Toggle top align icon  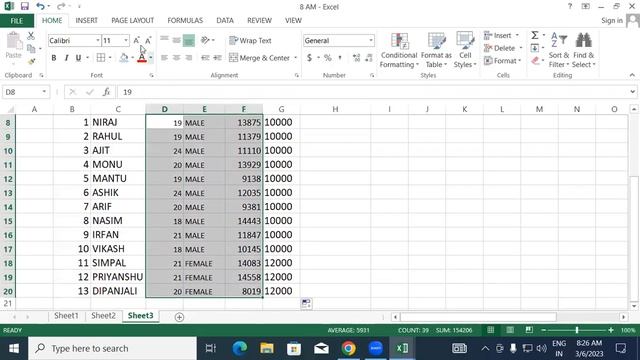pos(164,40)
